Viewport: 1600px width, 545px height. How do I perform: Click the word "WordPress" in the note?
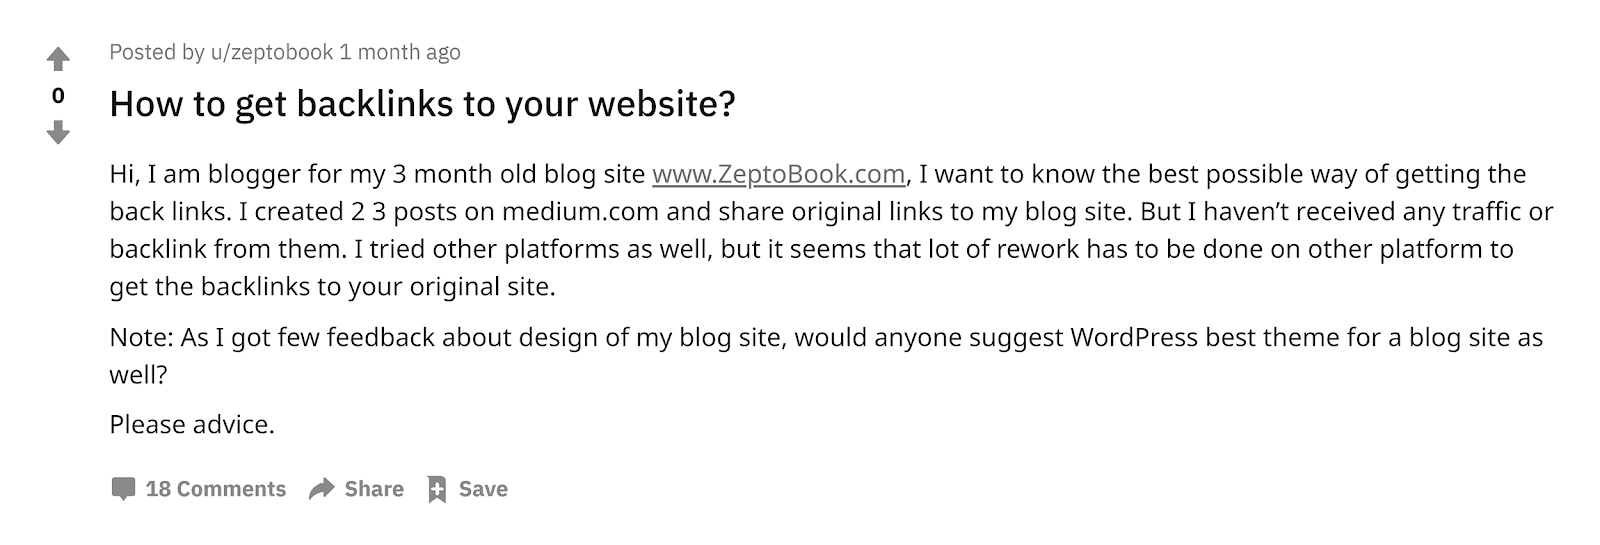(x=1134, y=338)
